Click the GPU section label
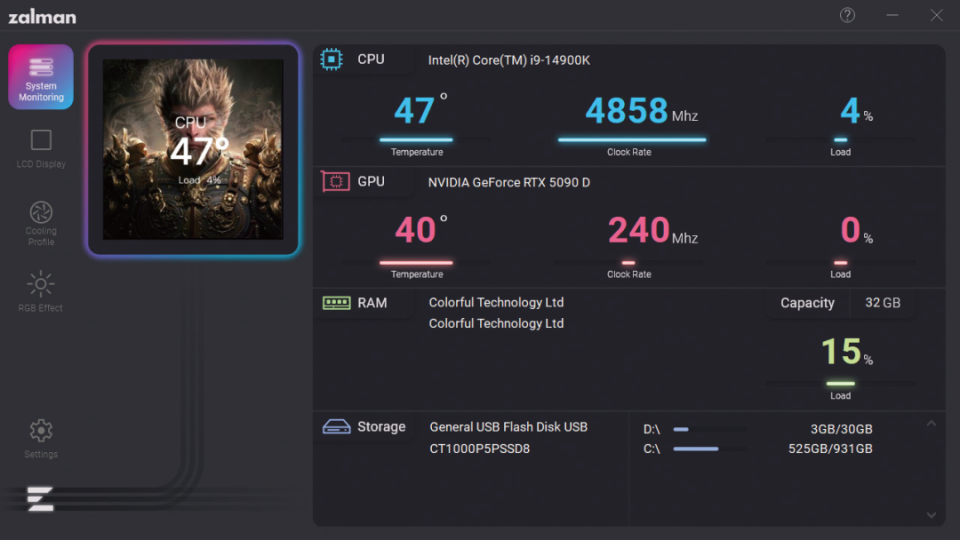Viewport: 960px width, 540px height. [x=371, y=182]
